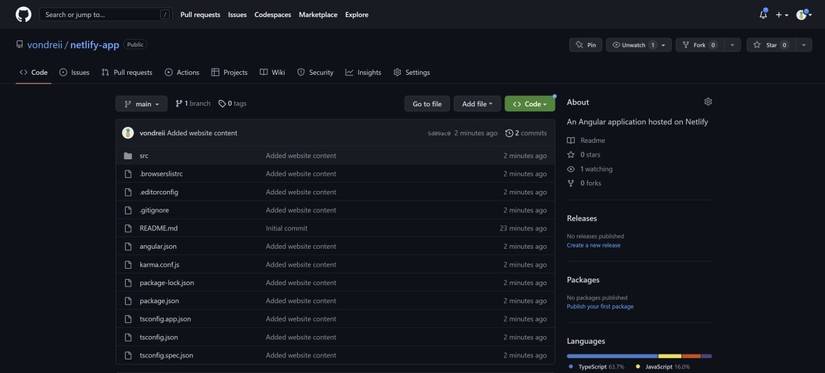Fork the repository
Screen dimensions: 825x373
point(700,45)
